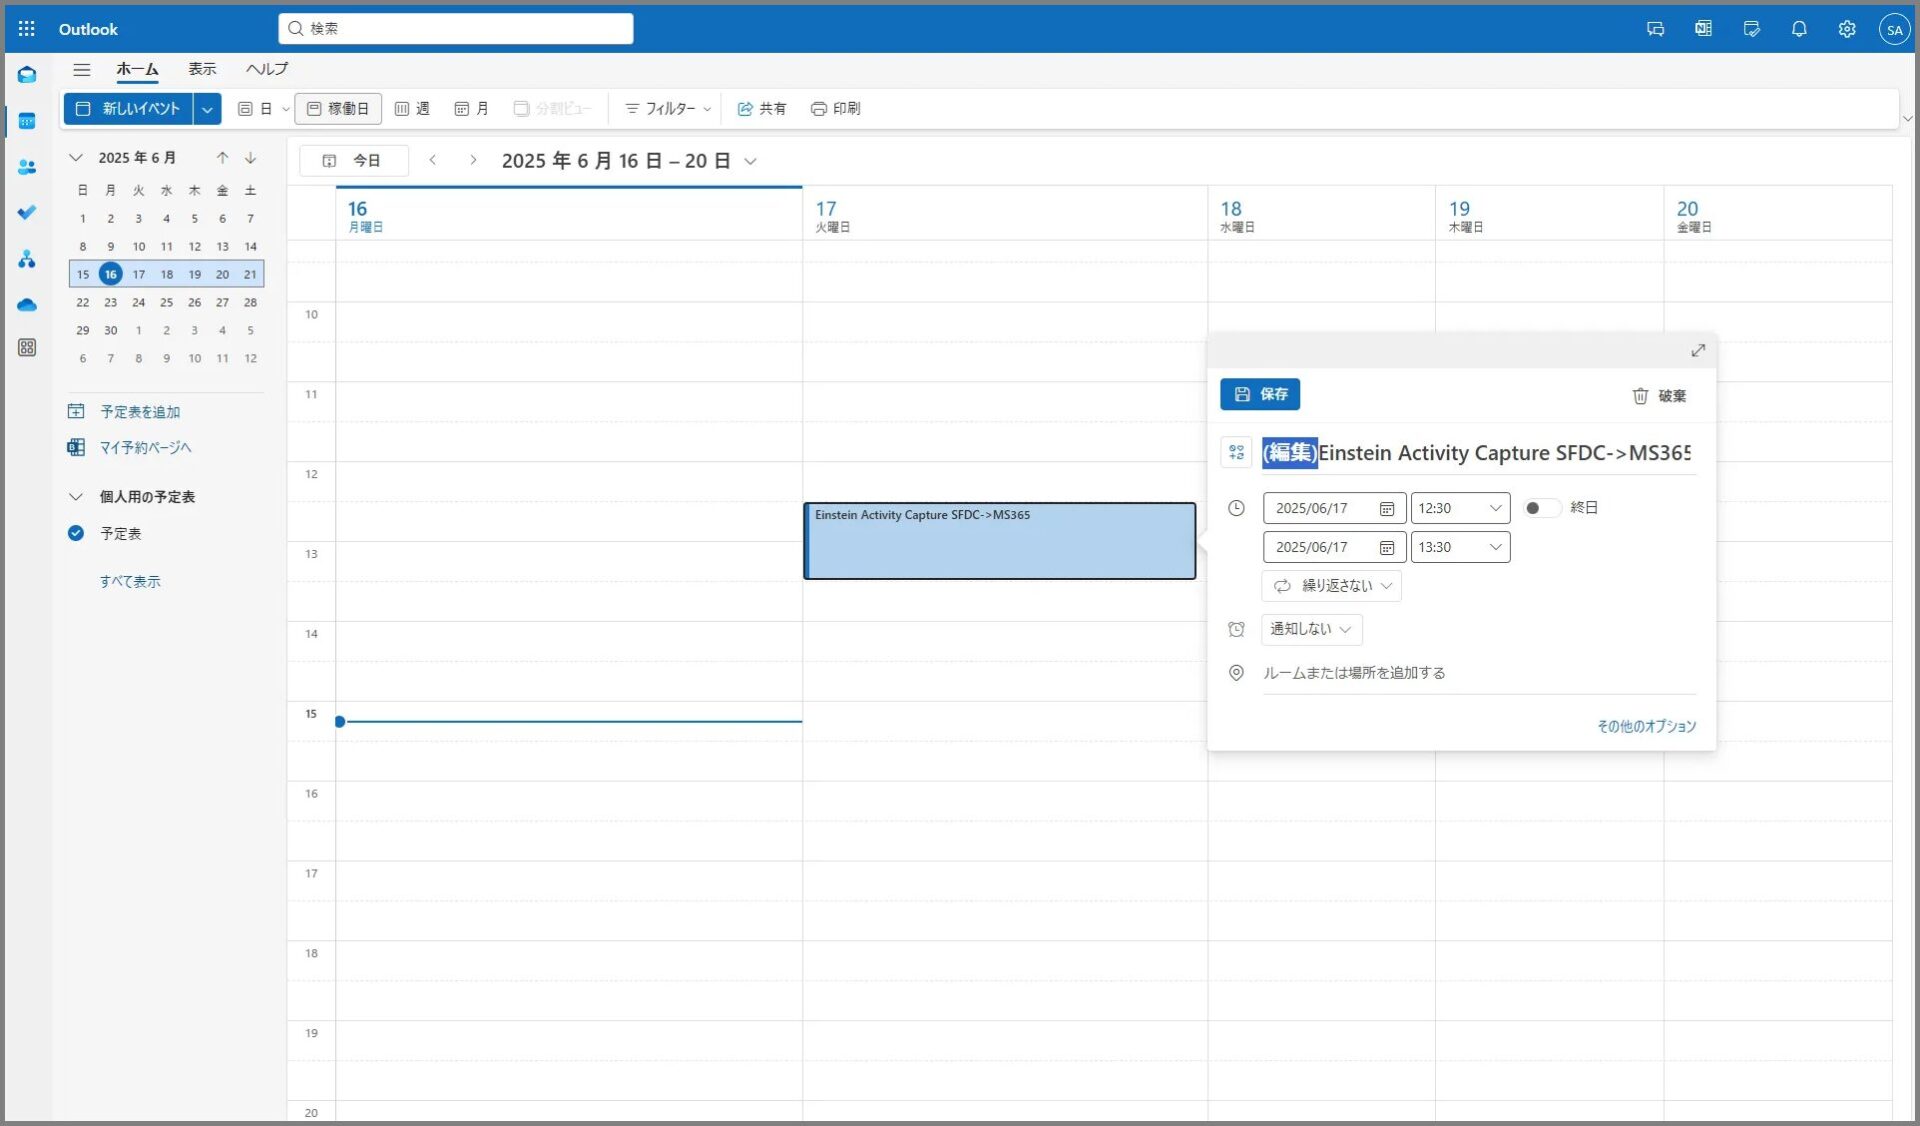The image size is (1920, 1126).
Task: Open More apps icon in sidebar
Action: click(x=27, y=347)
